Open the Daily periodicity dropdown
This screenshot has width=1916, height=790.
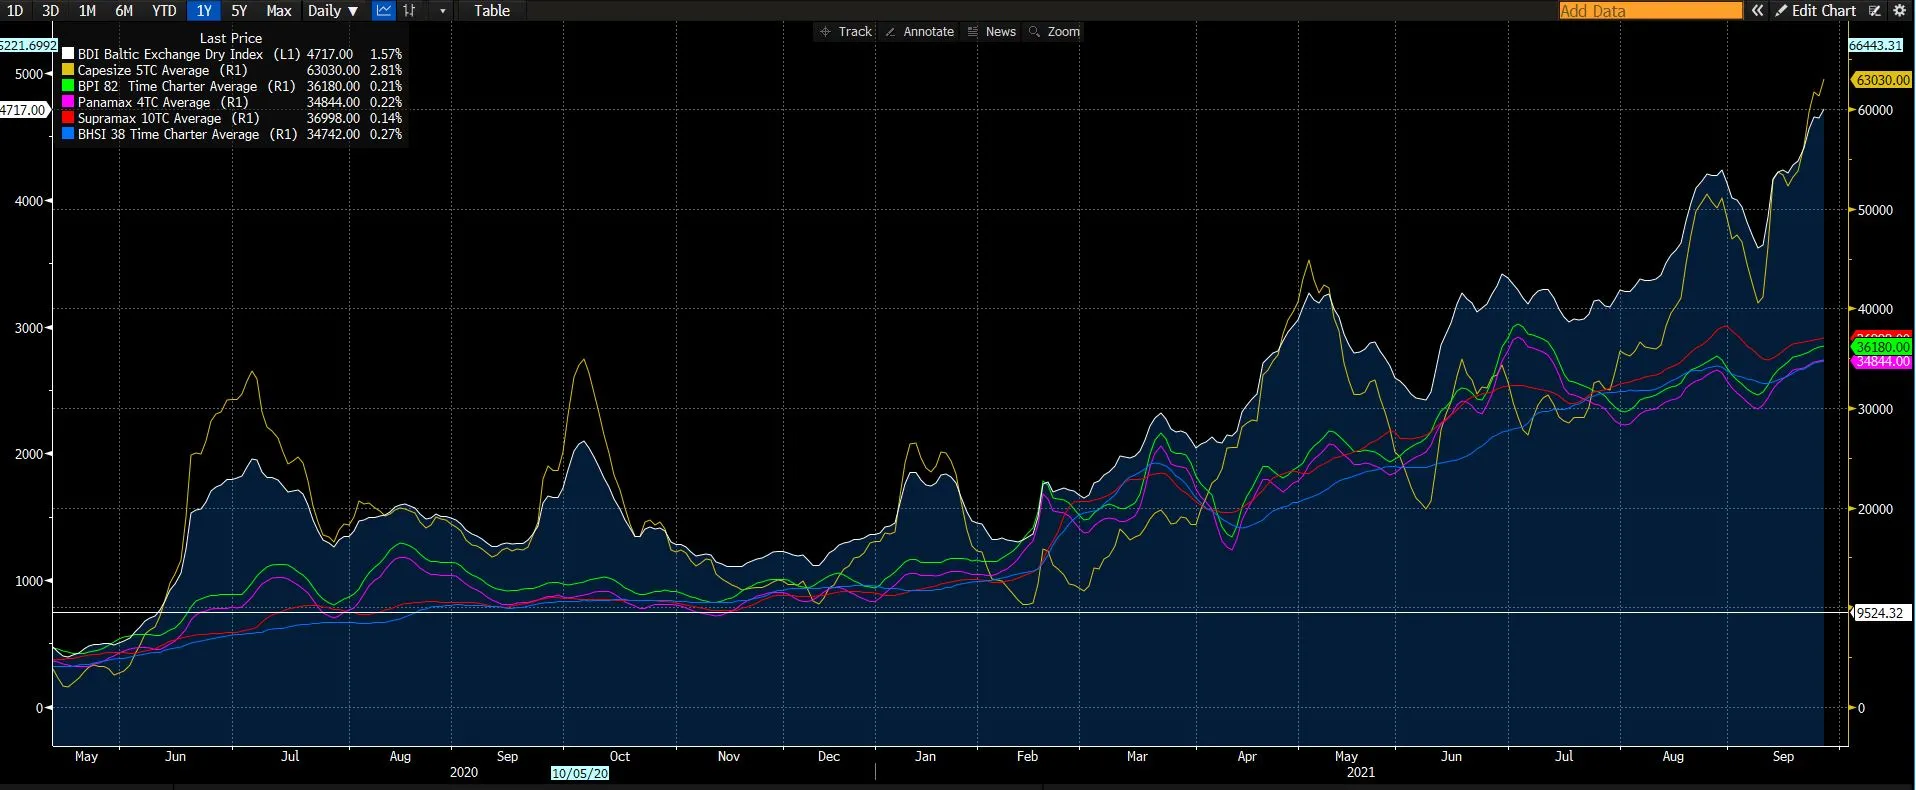click(x=333, y=10)
